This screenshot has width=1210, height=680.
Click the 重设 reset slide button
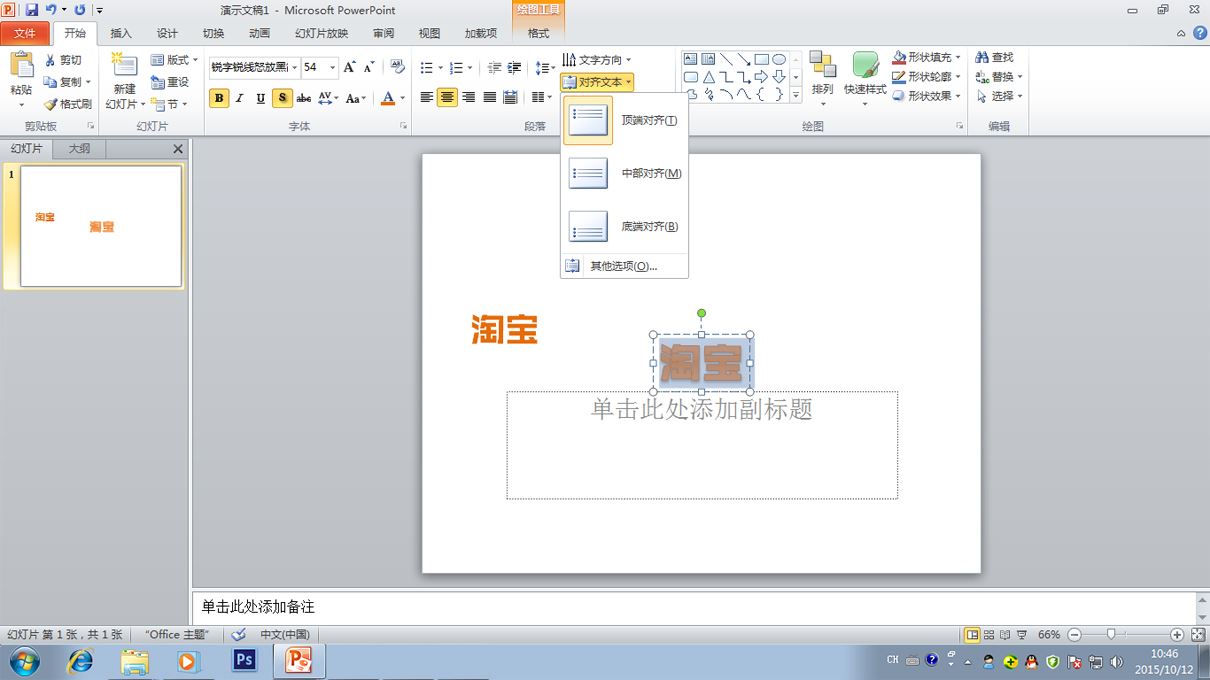pyautogui.click(x=170, y=82)
